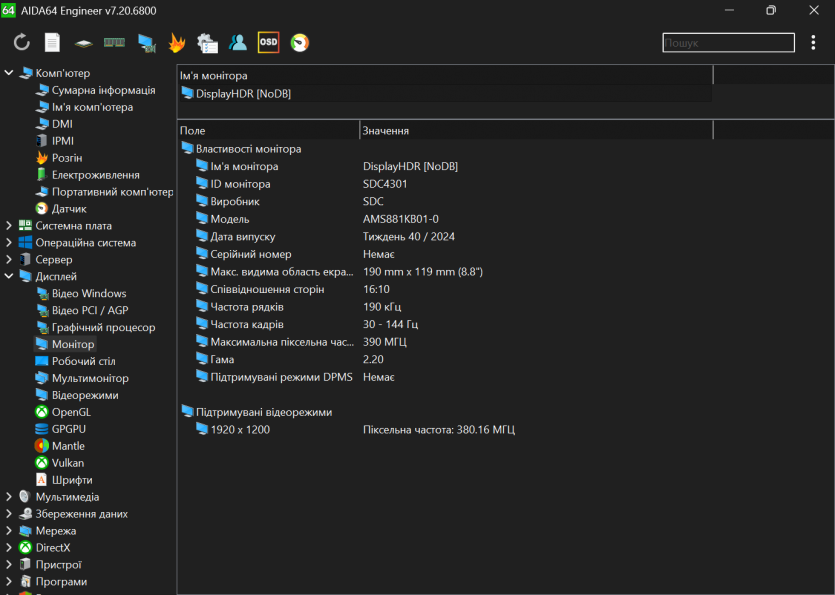835x595 pixels.
Task: Click the Значення column header
Action: click(385, 131)
